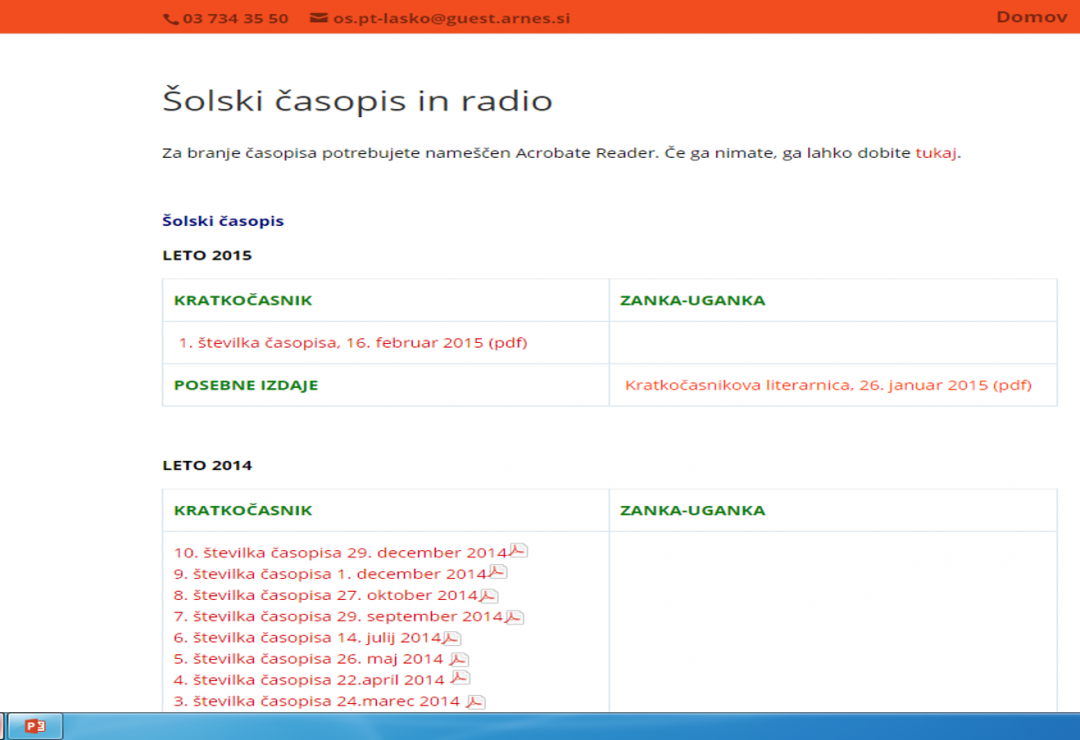This screenshot has height=740, width=1080.
Task: Go to Domov in the top menu
Action: click(1031, 17)
